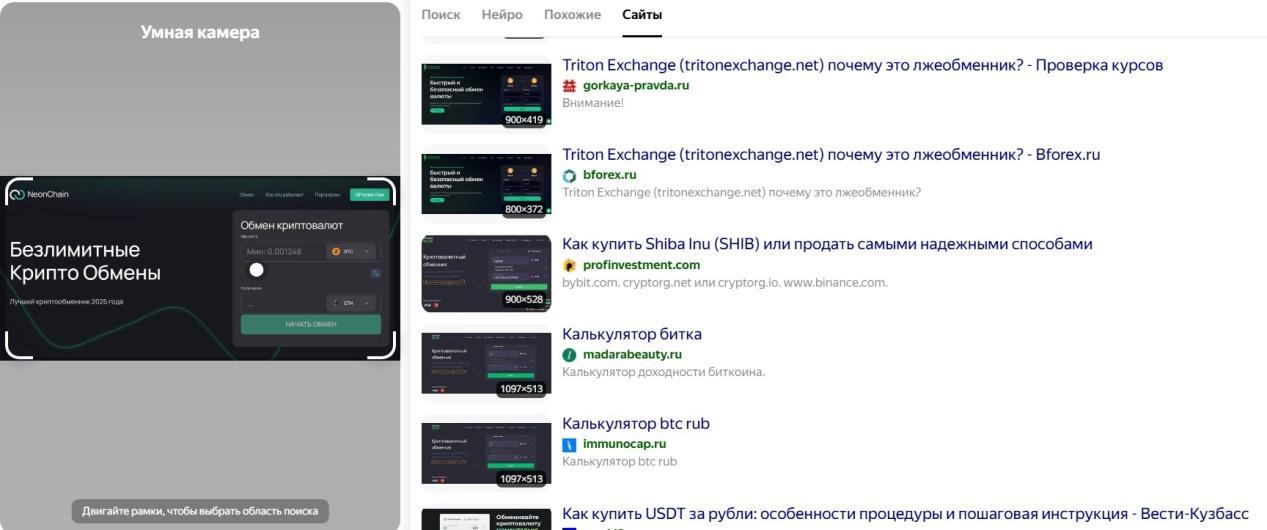Click 'Лучший криптообменник 2025 года' text
Viewport: 1267px width, 530px height.
pyautogui.click(x=66, y=301)
